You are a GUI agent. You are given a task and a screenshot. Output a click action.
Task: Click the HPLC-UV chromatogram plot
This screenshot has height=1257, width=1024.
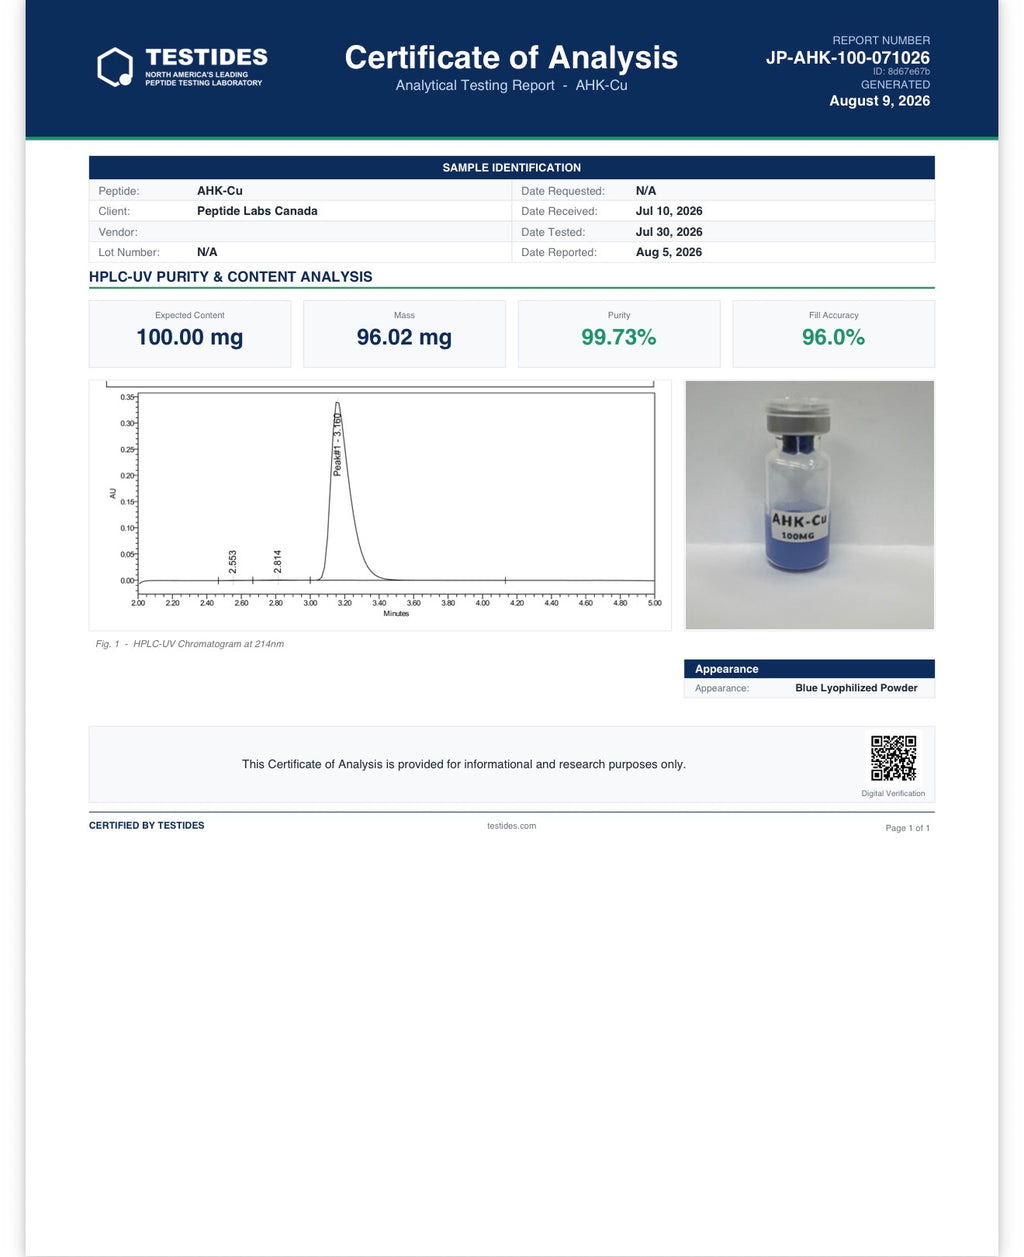[x=380, y=505]
